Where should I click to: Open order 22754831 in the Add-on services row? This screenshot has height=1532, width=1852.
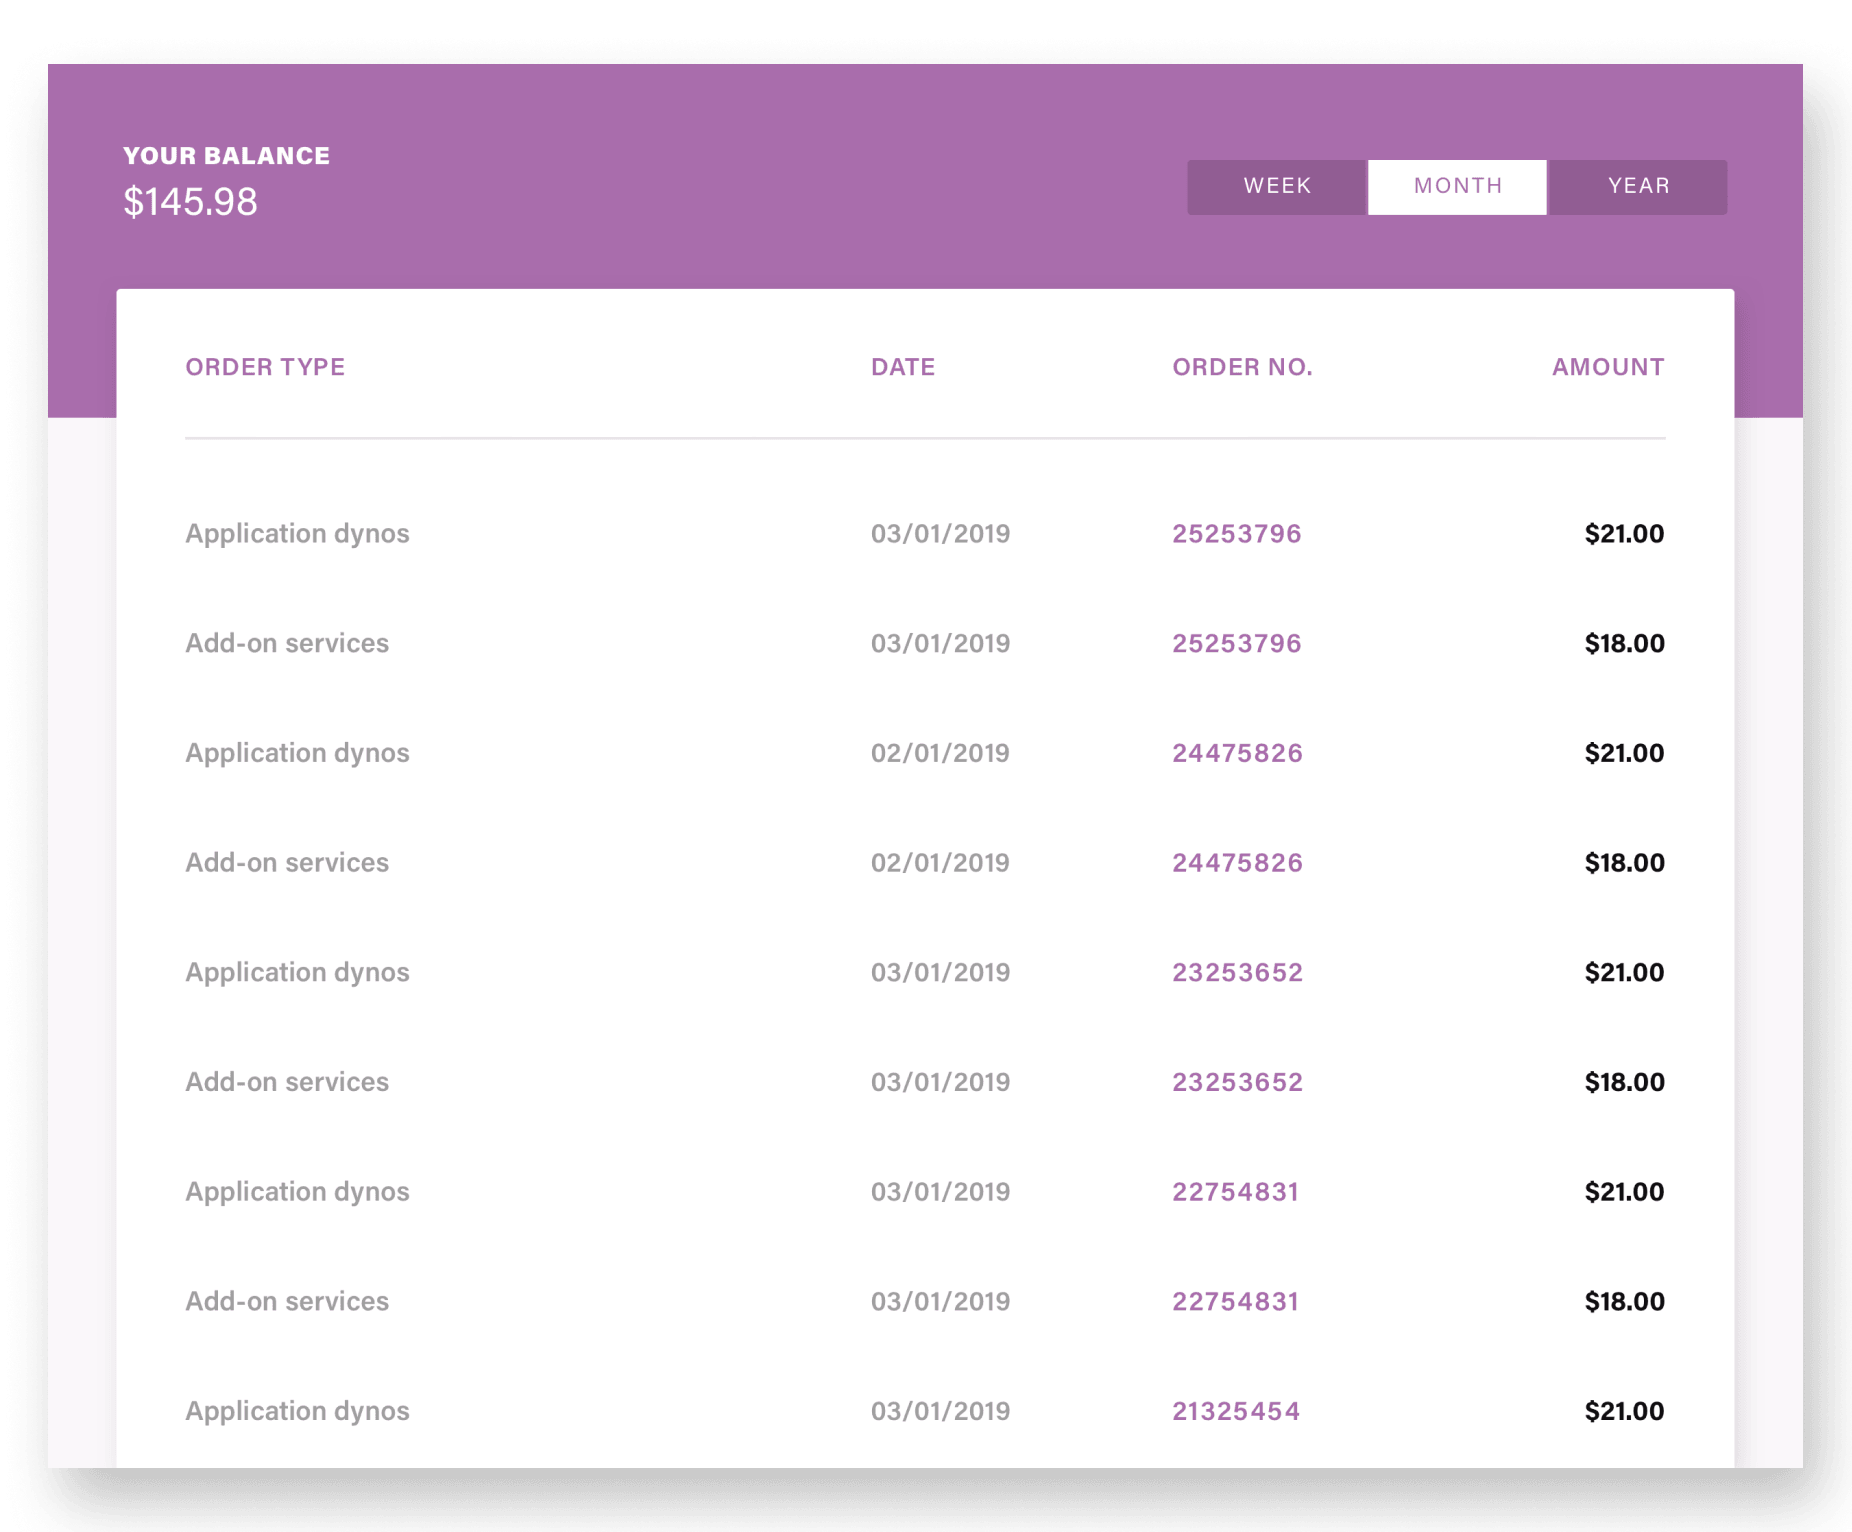tap(1235, 1301)
